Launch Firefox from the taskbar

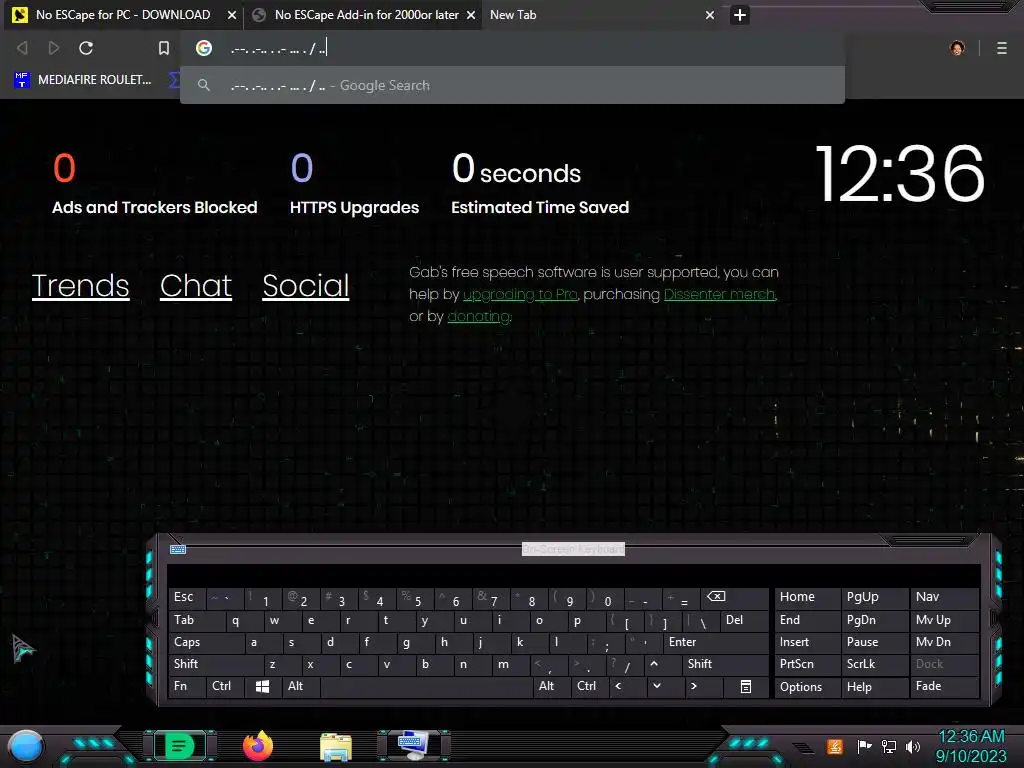click(x=258, y=746)
